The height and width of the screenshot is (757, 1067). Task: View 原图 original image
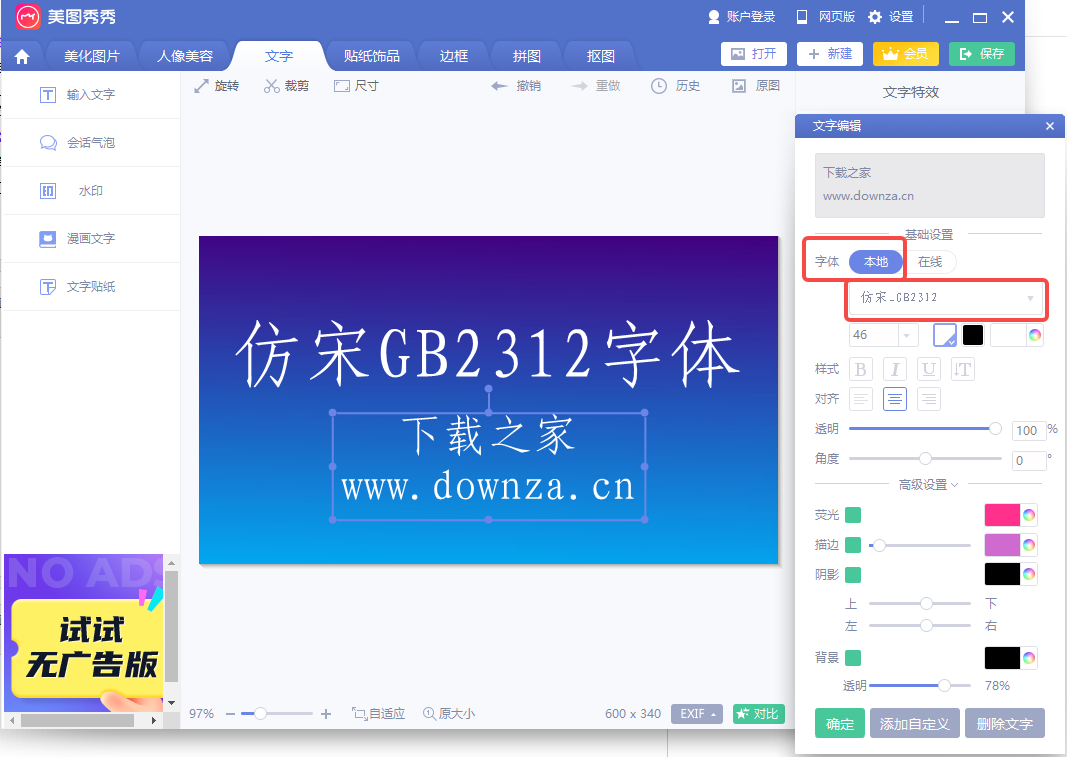pyautogui.click(x=755, y=86)
